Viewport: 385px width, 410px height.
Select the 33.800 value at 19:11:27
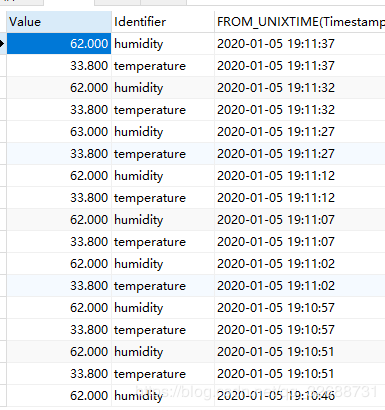pos(59,154)
